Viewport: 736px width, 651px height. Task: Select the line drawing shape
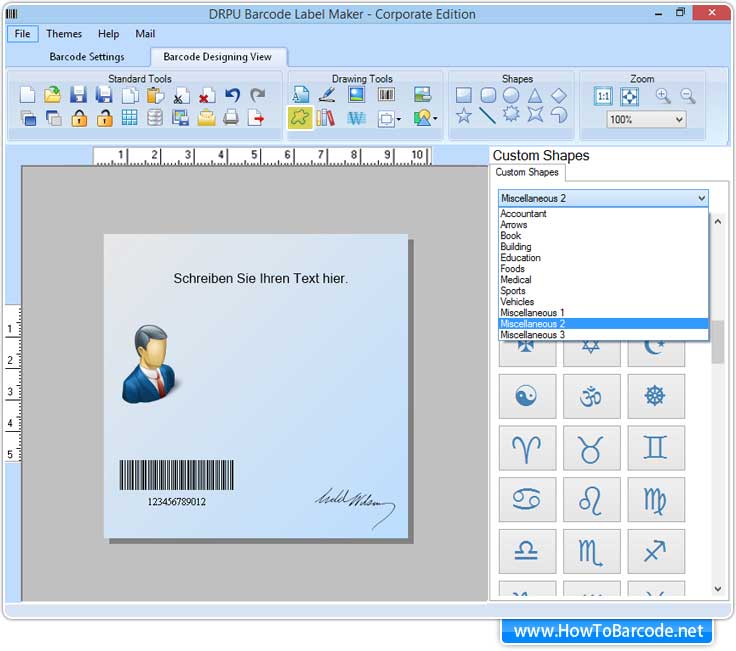coord(487,115)
